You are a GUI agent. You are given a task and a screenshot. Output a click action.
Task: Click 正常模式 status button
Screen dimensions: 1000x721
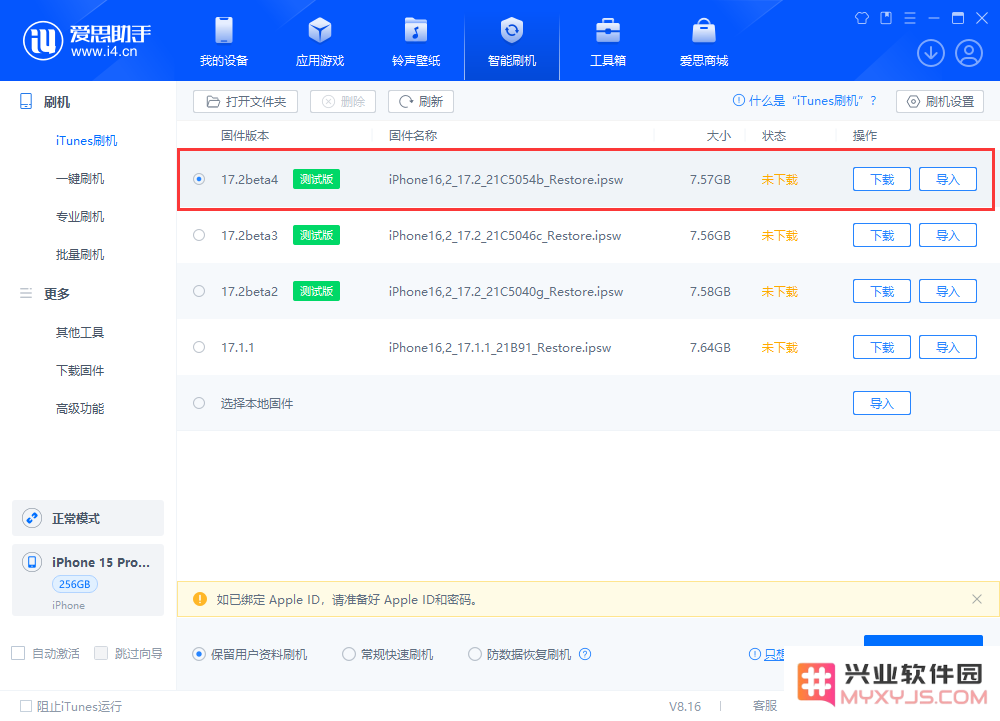point(88,518)
